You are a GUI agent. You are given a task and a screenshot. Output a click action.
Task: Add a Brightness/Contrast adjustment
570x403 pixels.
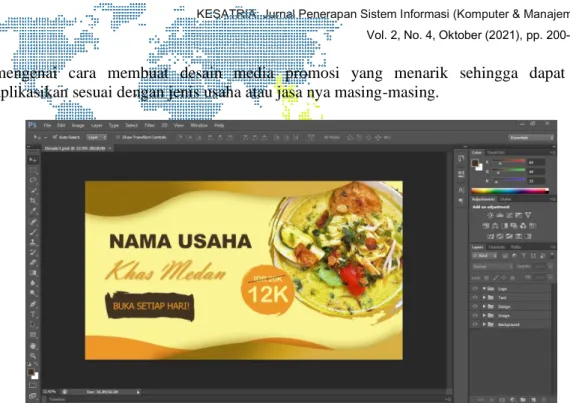[490, 215]
